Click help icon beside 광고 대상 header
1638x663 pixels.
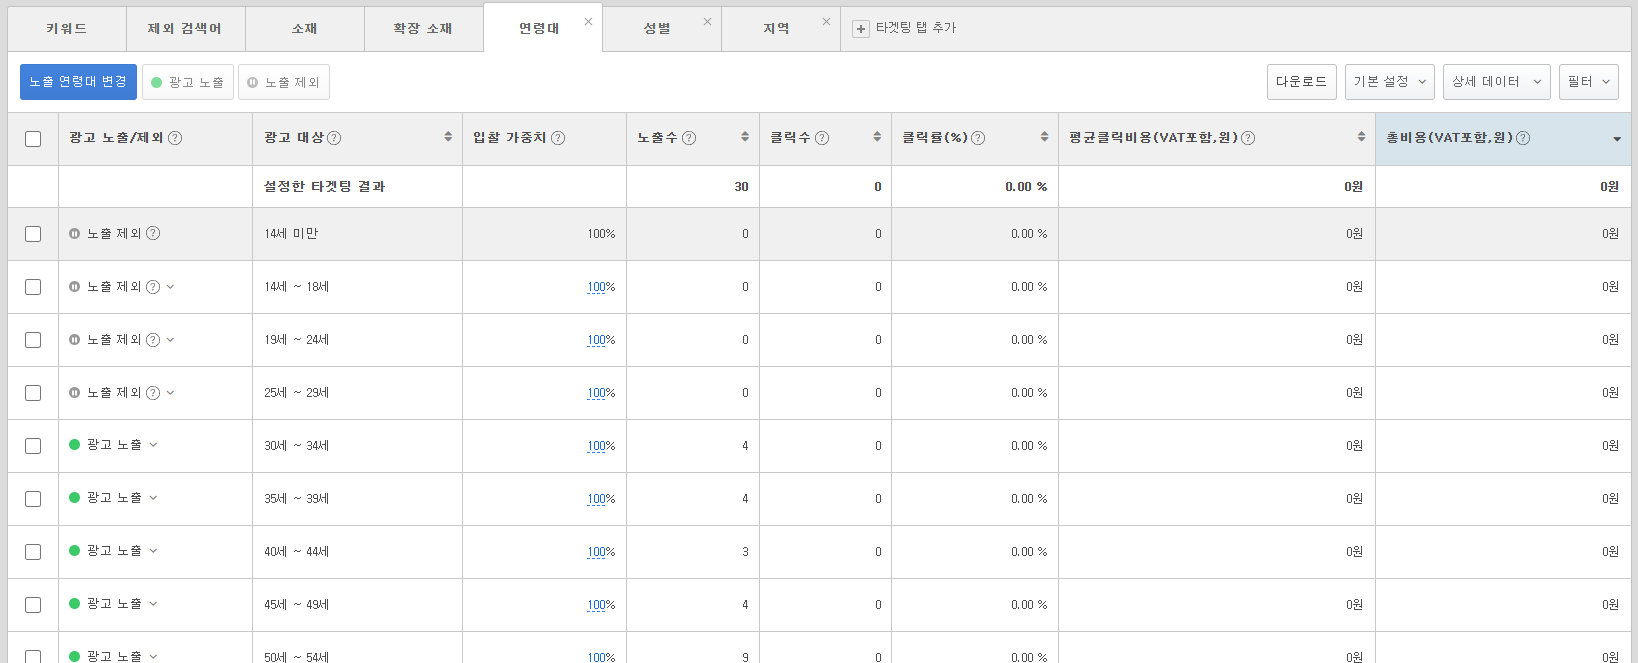(x=334, y=138)
